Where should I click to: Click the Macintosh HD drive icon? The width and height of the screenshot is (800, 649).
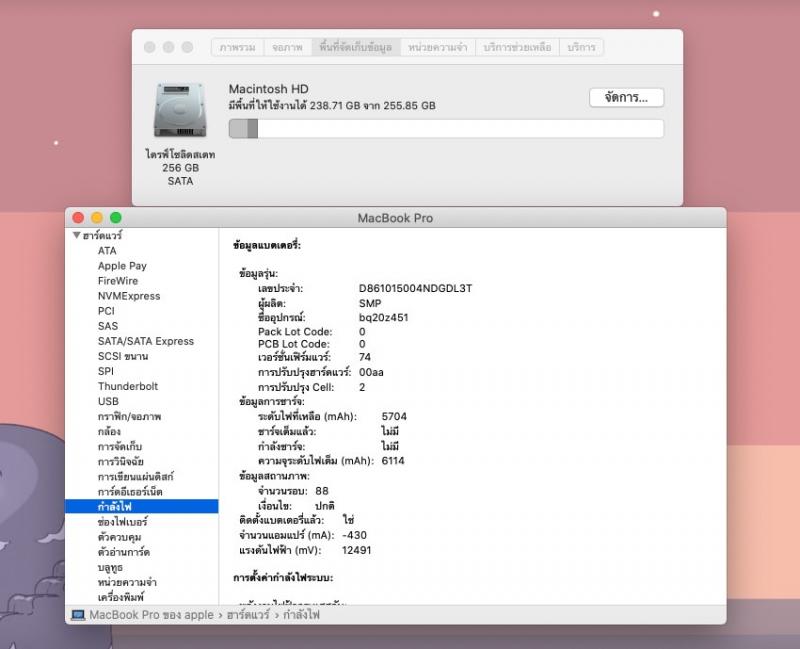[x=180, y=110]
